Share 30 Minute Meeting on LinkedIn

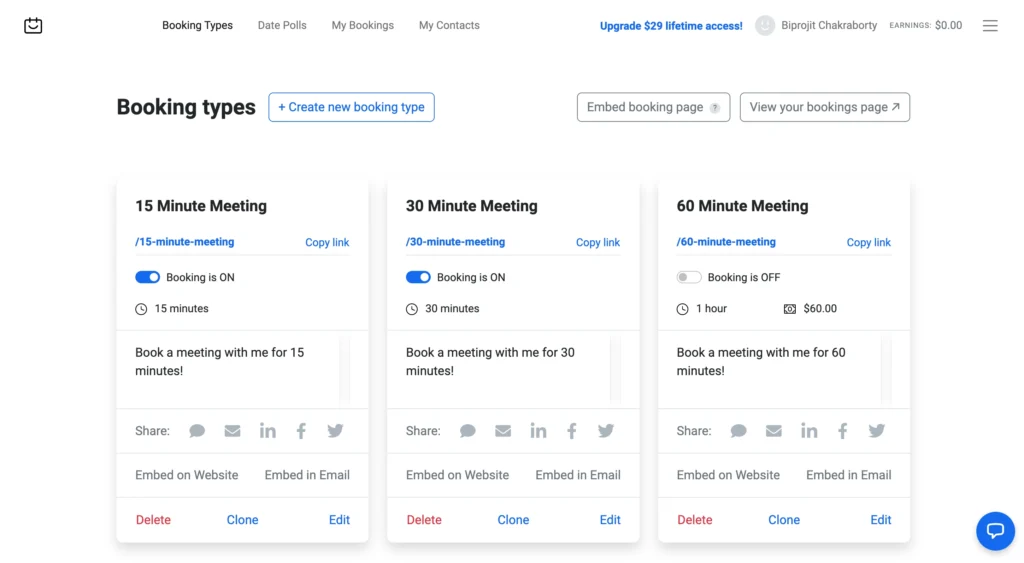click(x=538, y=431)
